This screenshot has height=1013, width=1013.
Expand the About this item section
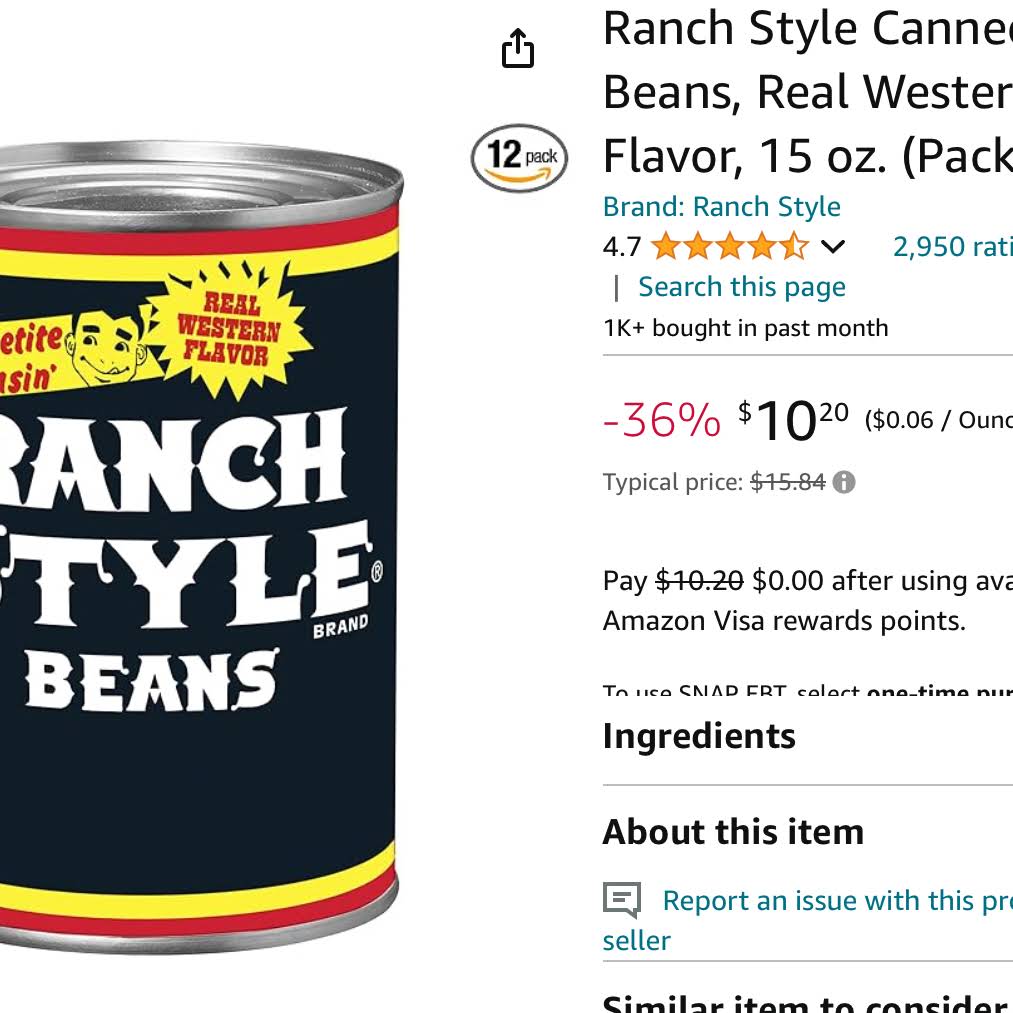coord(808,832)
